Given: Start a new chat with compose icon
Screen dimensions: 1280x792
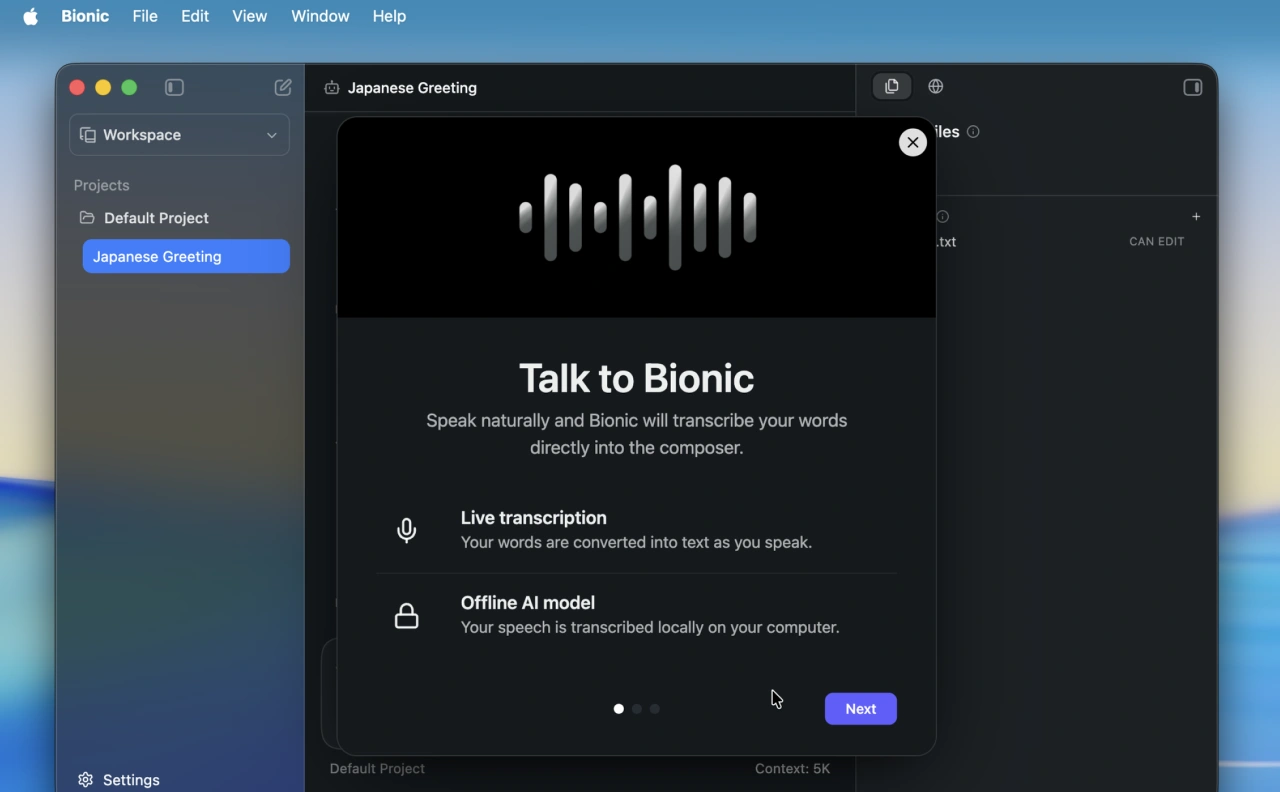Looking at the screenshot, I should click(283, 88).
